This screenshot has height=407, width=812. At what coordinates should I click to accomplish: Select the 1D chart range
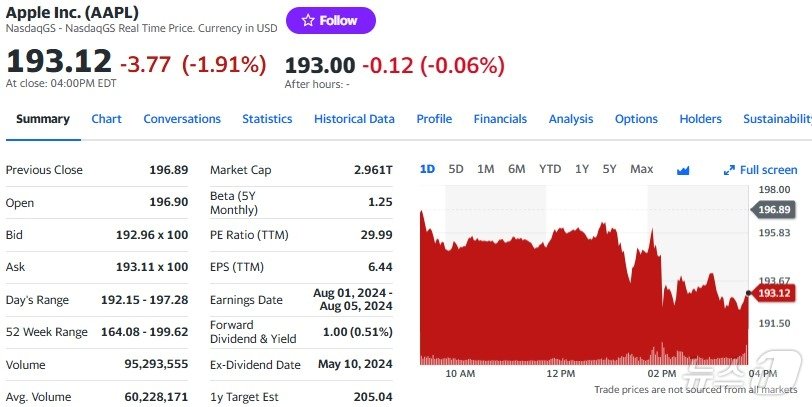click(427, 169)
